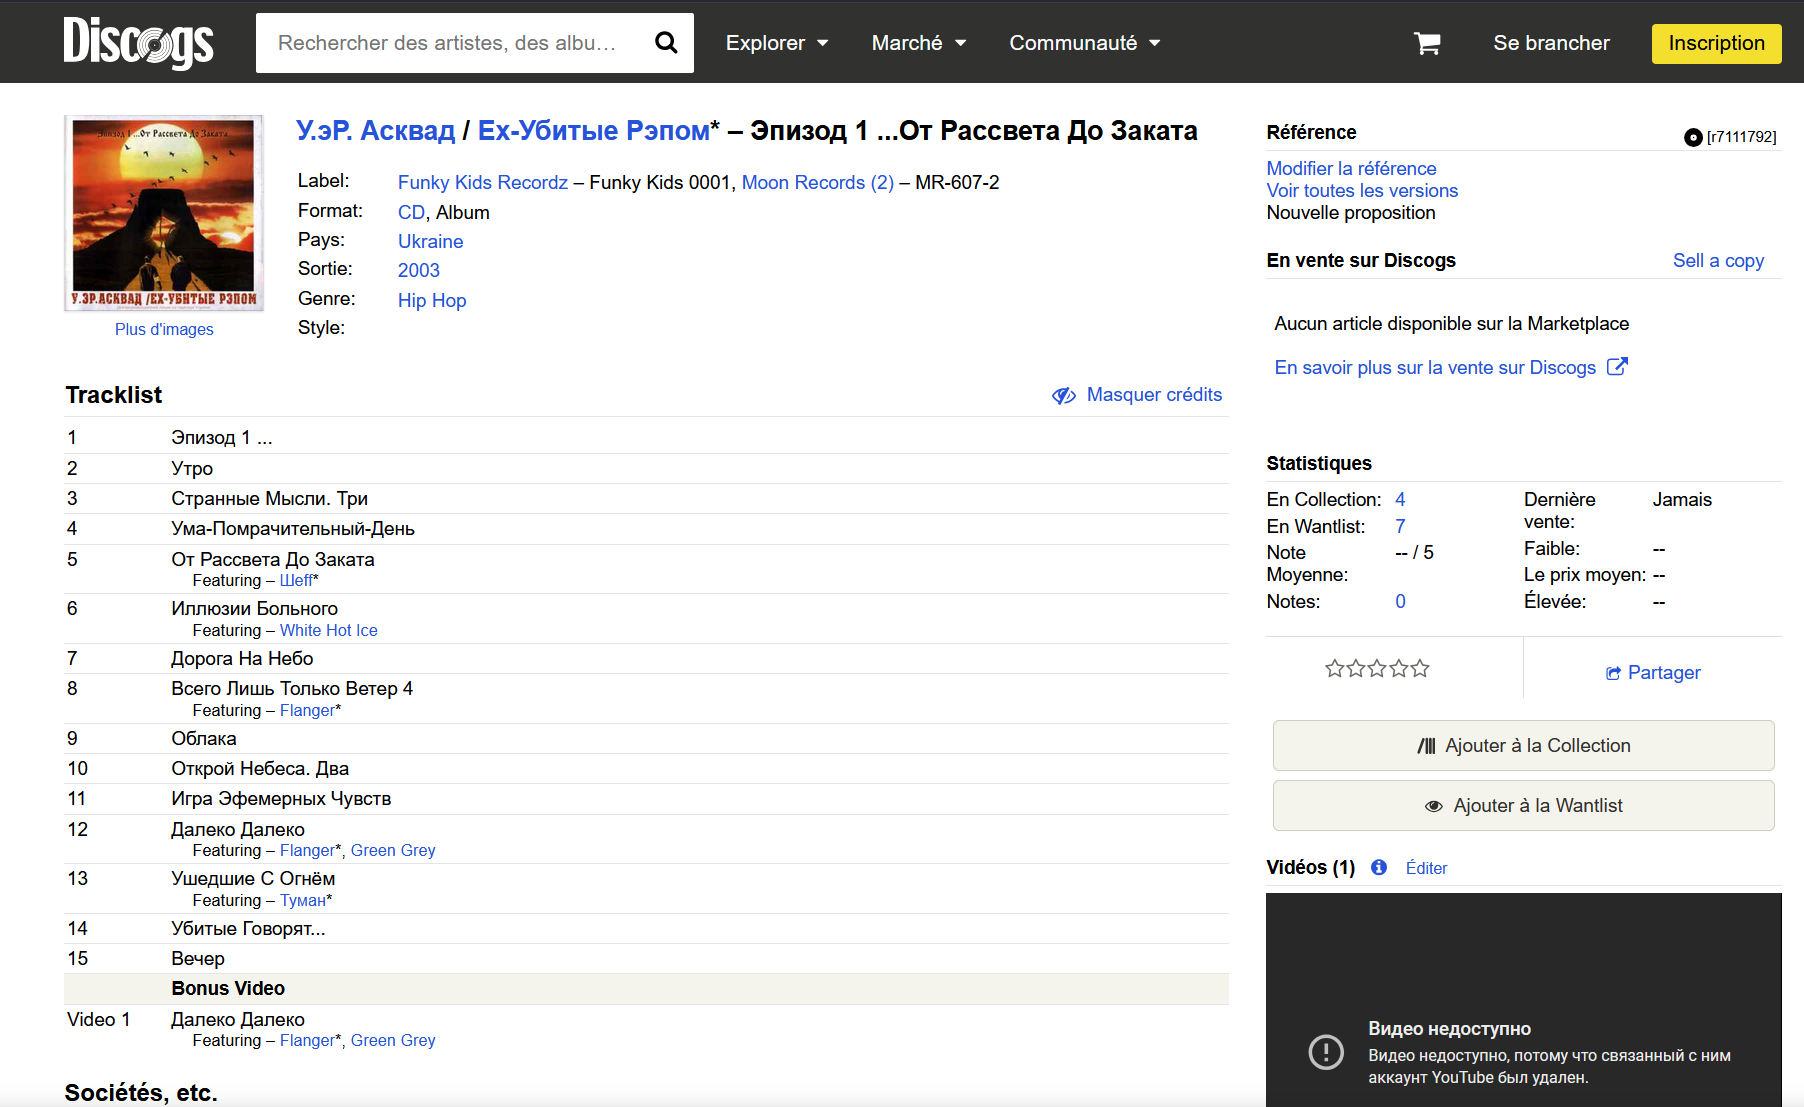Open Flanger link under track 12

coord(307,850)
